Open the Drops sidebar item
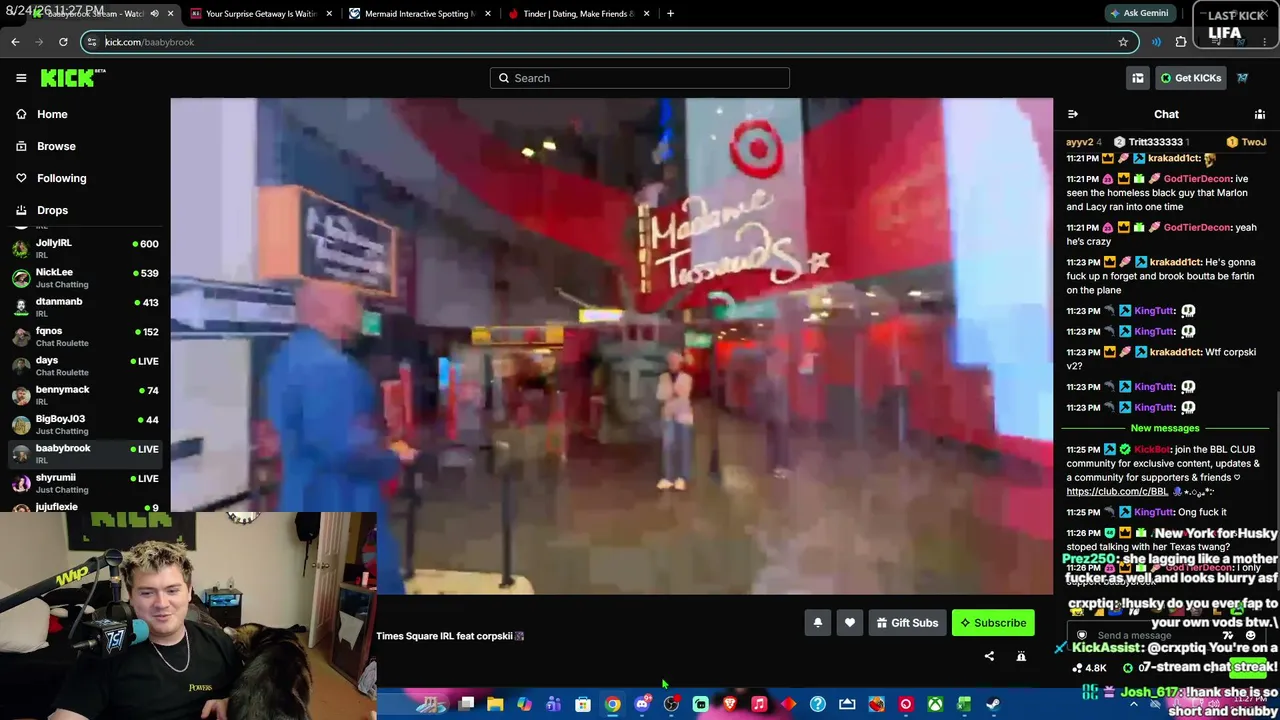The height and width of the screenshot is (720, 1280). click(x=52, y=210)
